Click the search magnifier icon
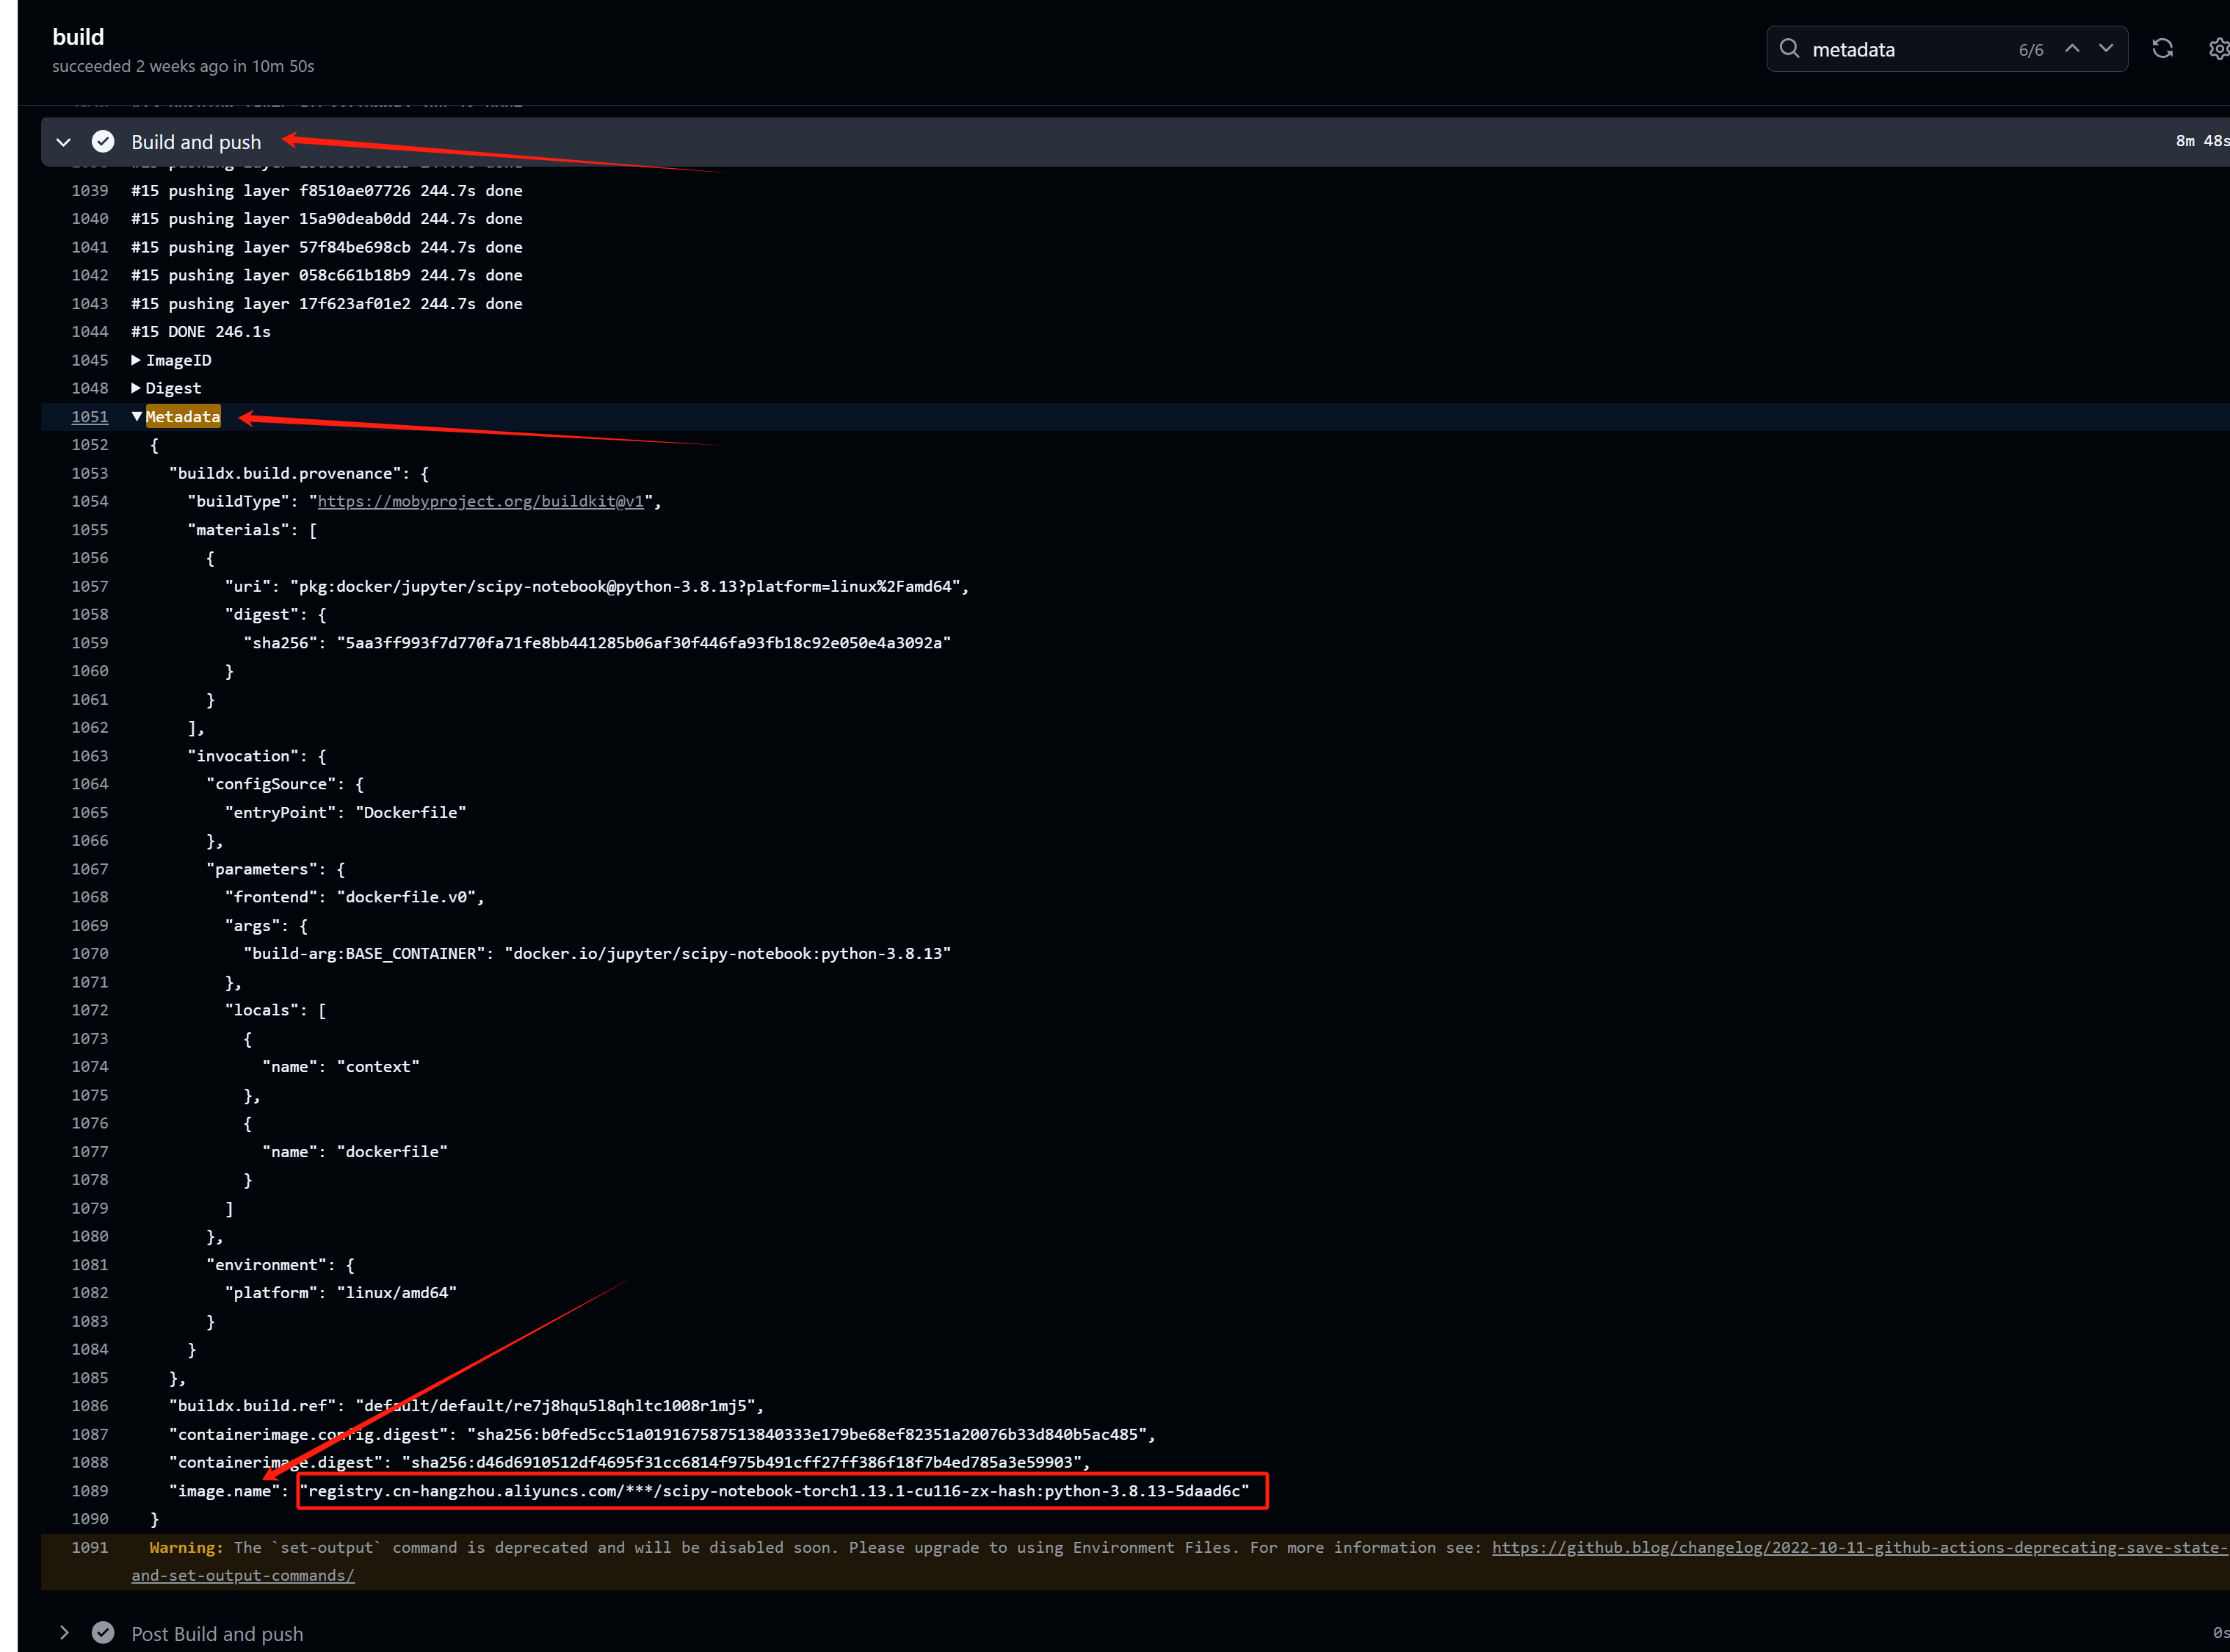 pyautogui.click(x=1789, y=48)
